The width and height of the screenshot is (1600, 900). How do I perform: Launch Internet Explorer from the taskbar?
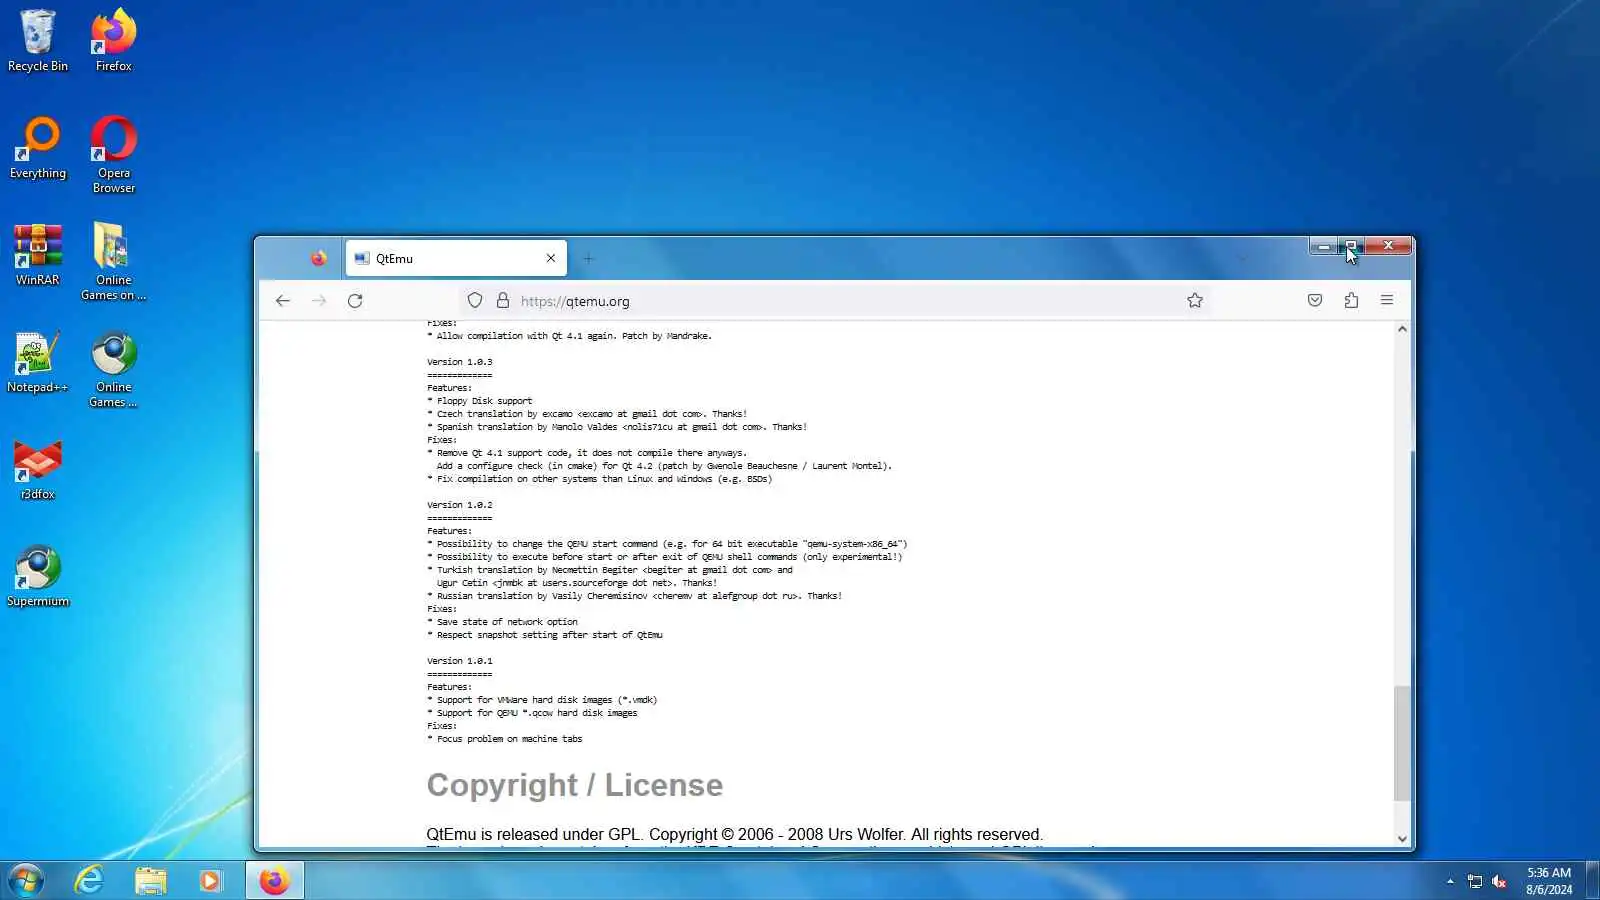pyautogui.click(x=90, y=881)
